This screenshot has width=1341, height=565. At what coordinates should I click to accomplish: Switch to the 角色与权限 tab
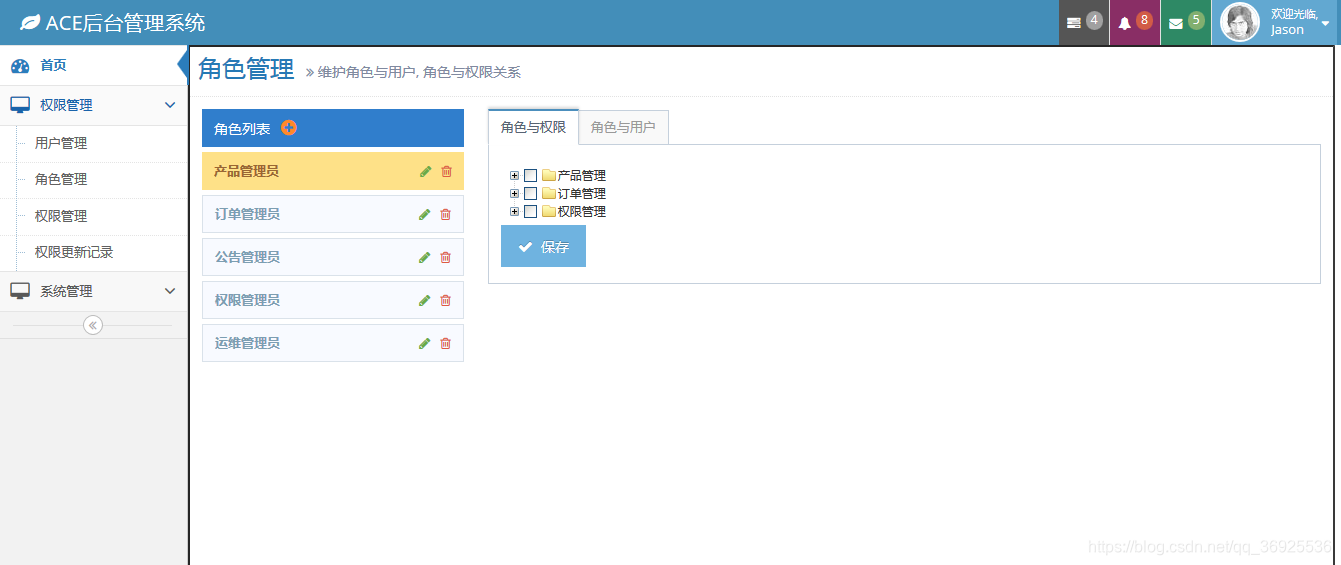pos(533,127)
